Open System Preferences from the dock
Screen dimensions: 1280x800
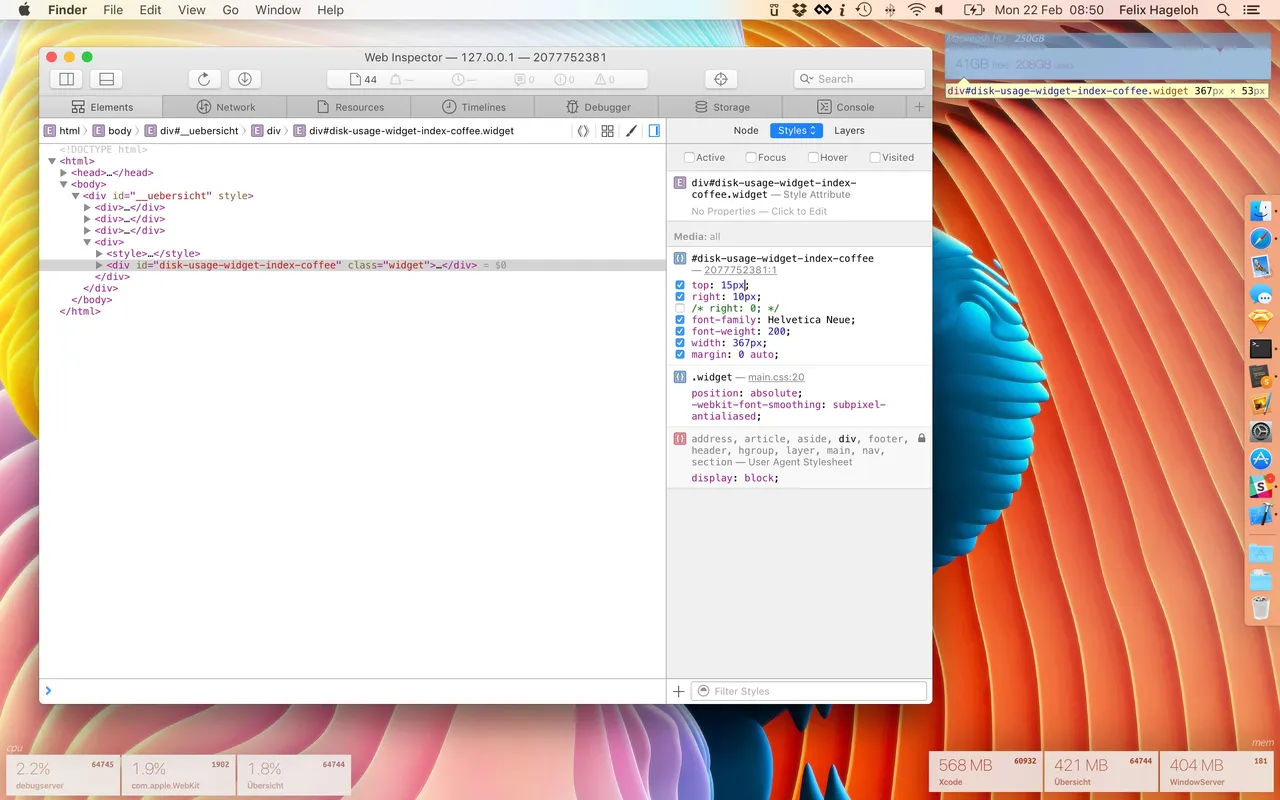point(1261,431)
